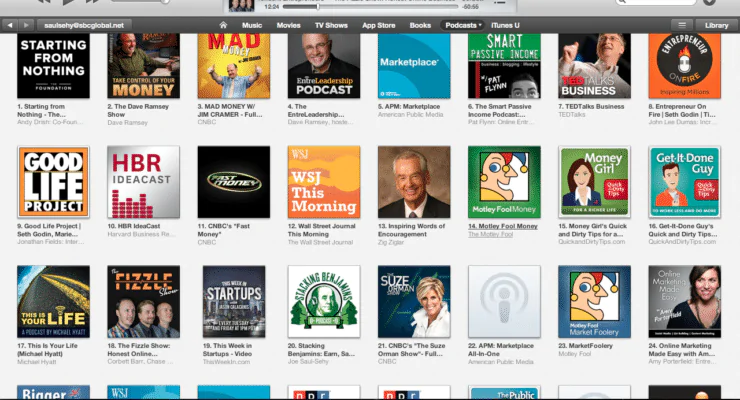Go to the iTunes Store home icon

(223, 25)
